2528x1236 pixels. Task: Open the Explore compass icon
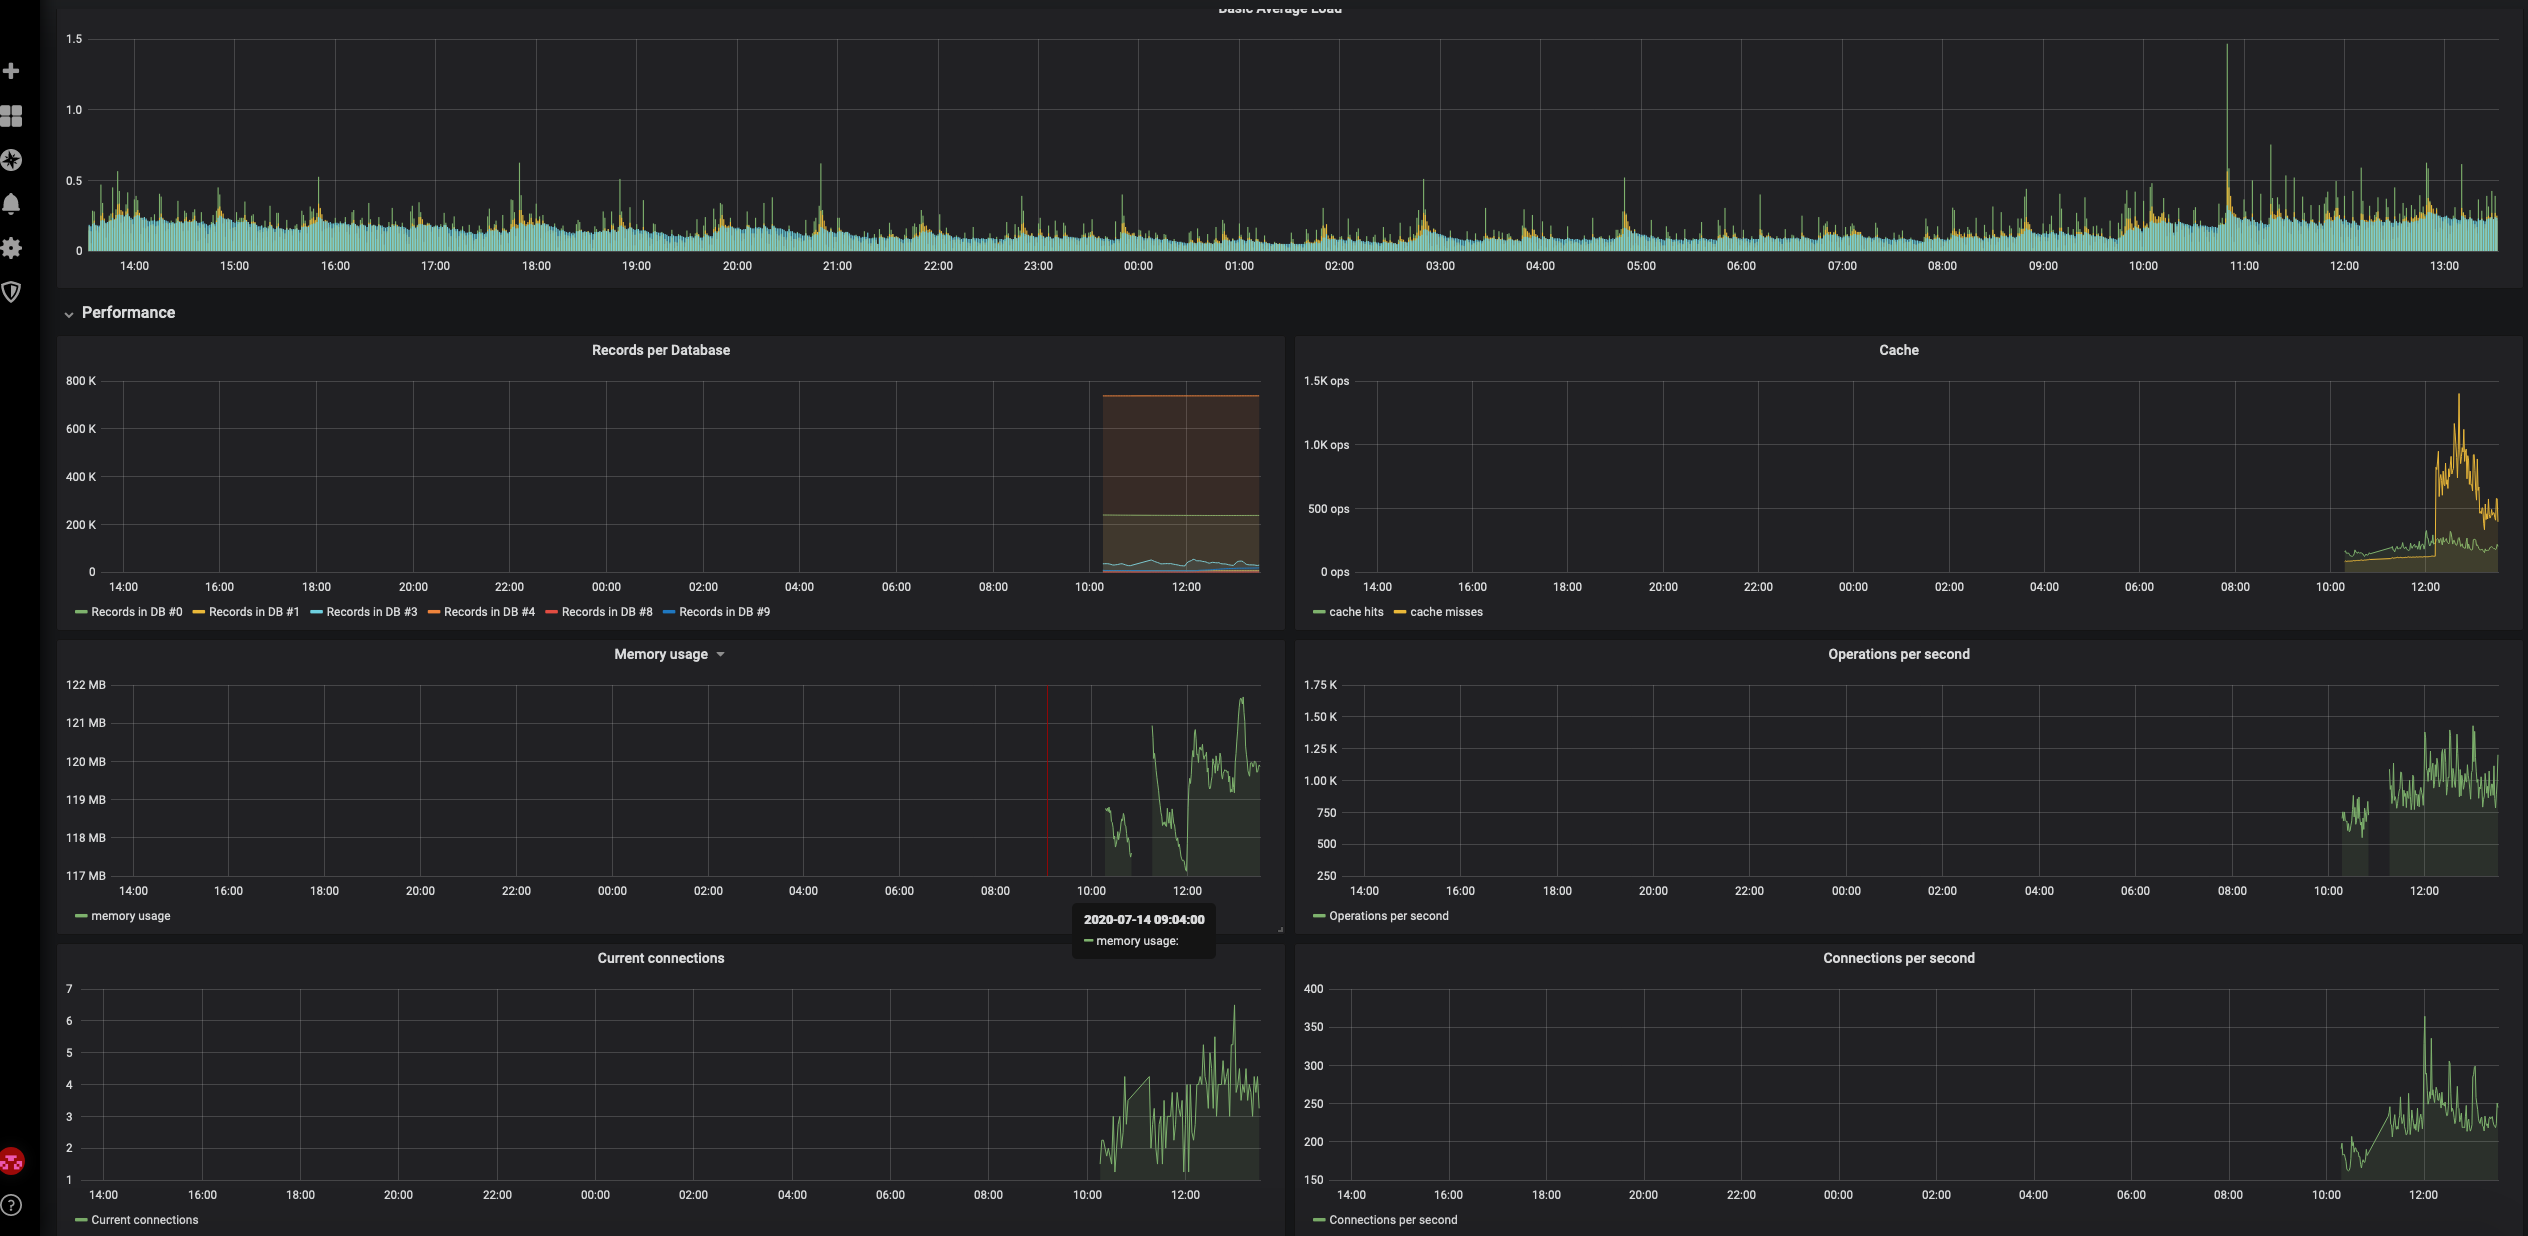(x=11, y=160)
